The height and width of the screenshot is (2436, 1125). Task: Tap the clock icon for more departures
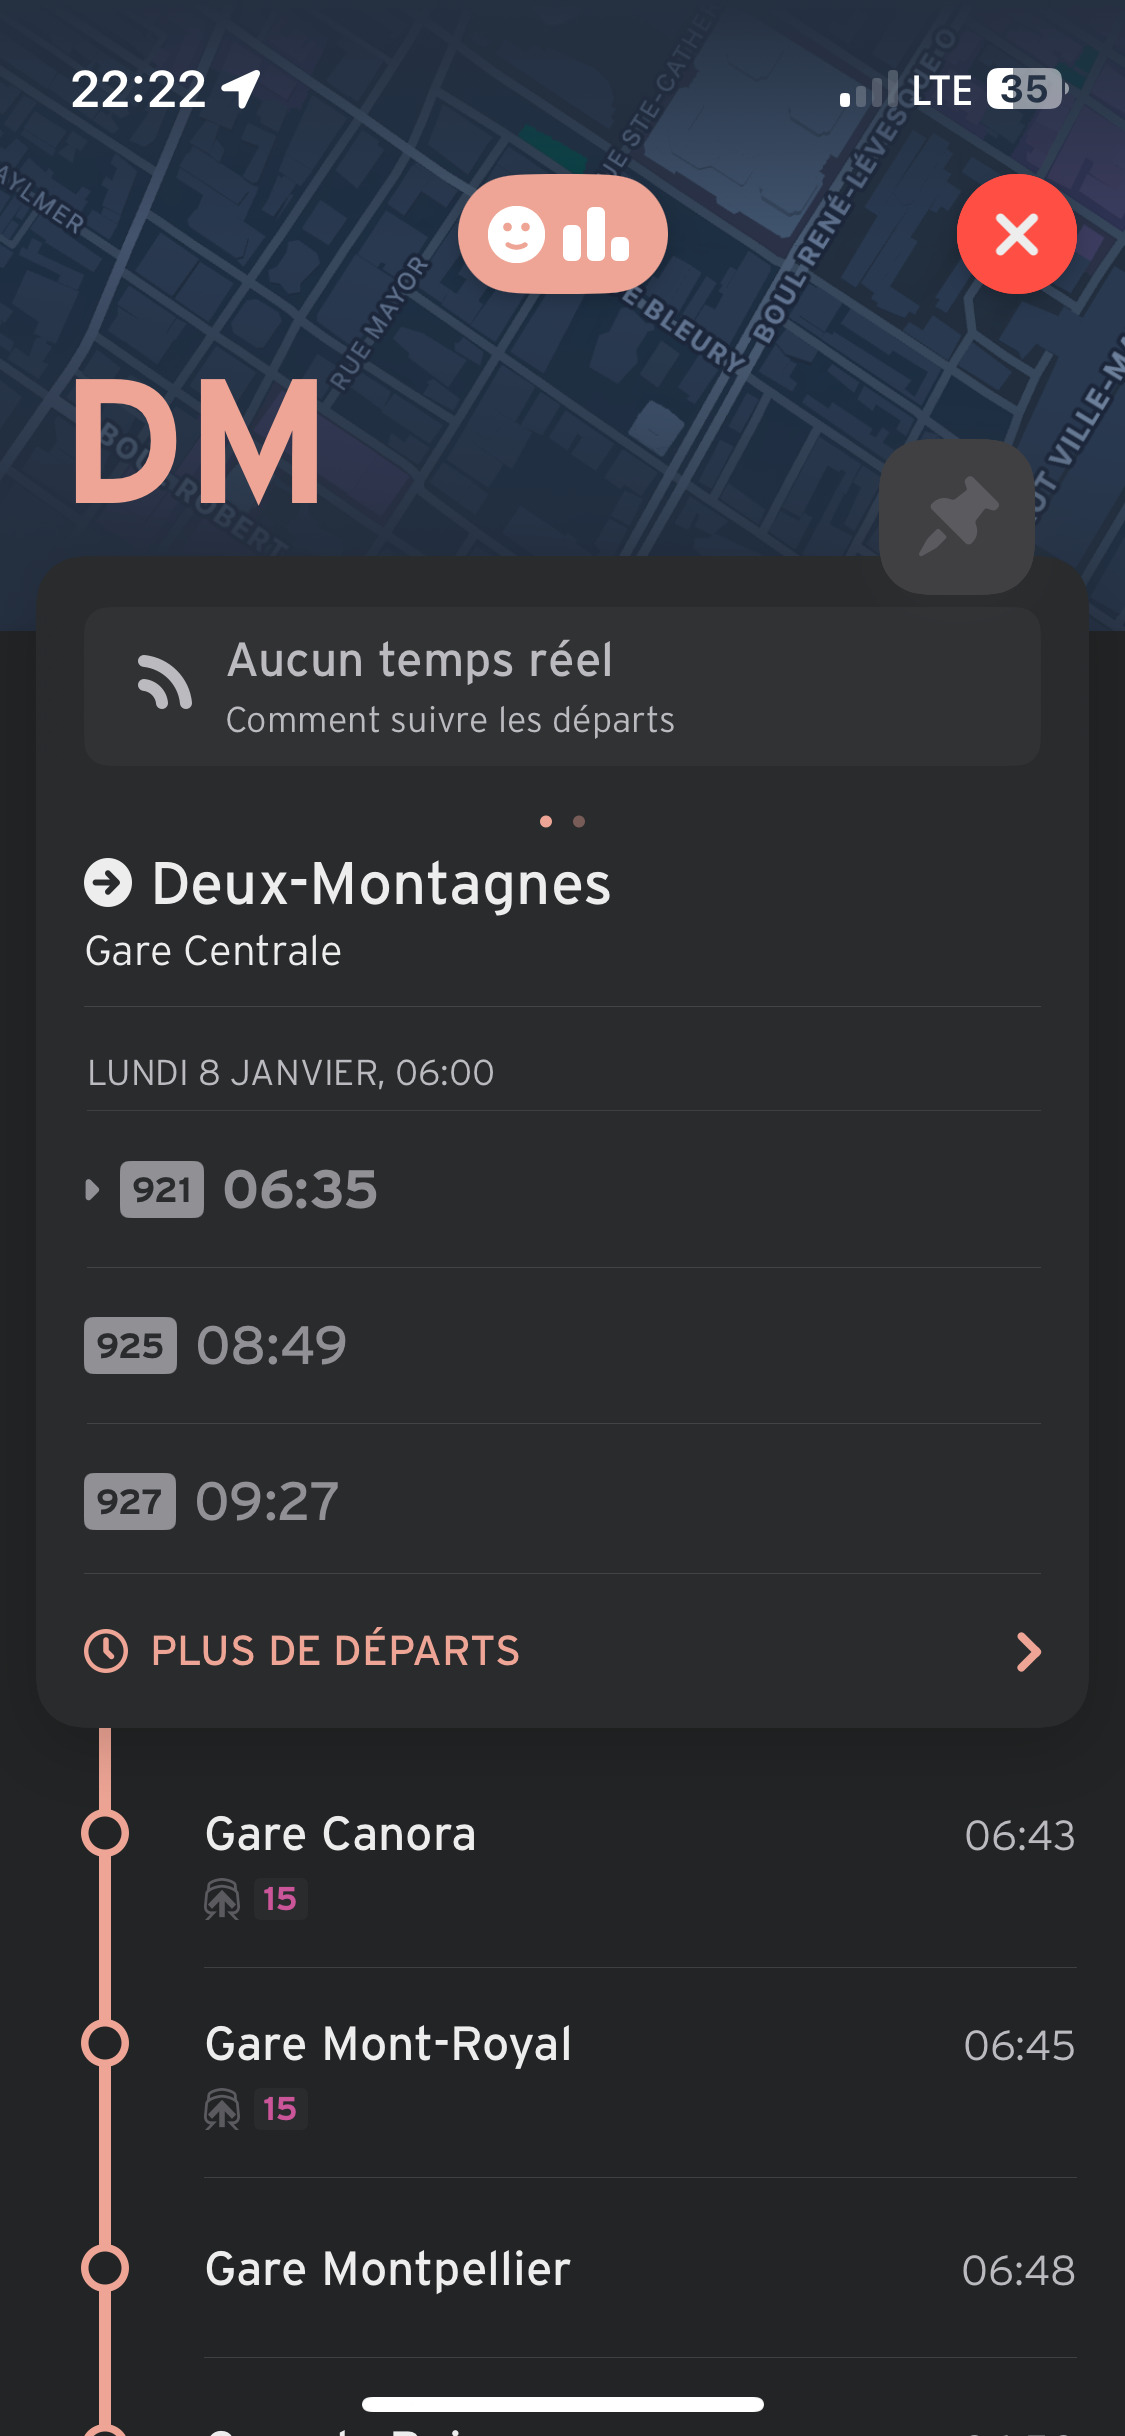[x=106, y=1651]
